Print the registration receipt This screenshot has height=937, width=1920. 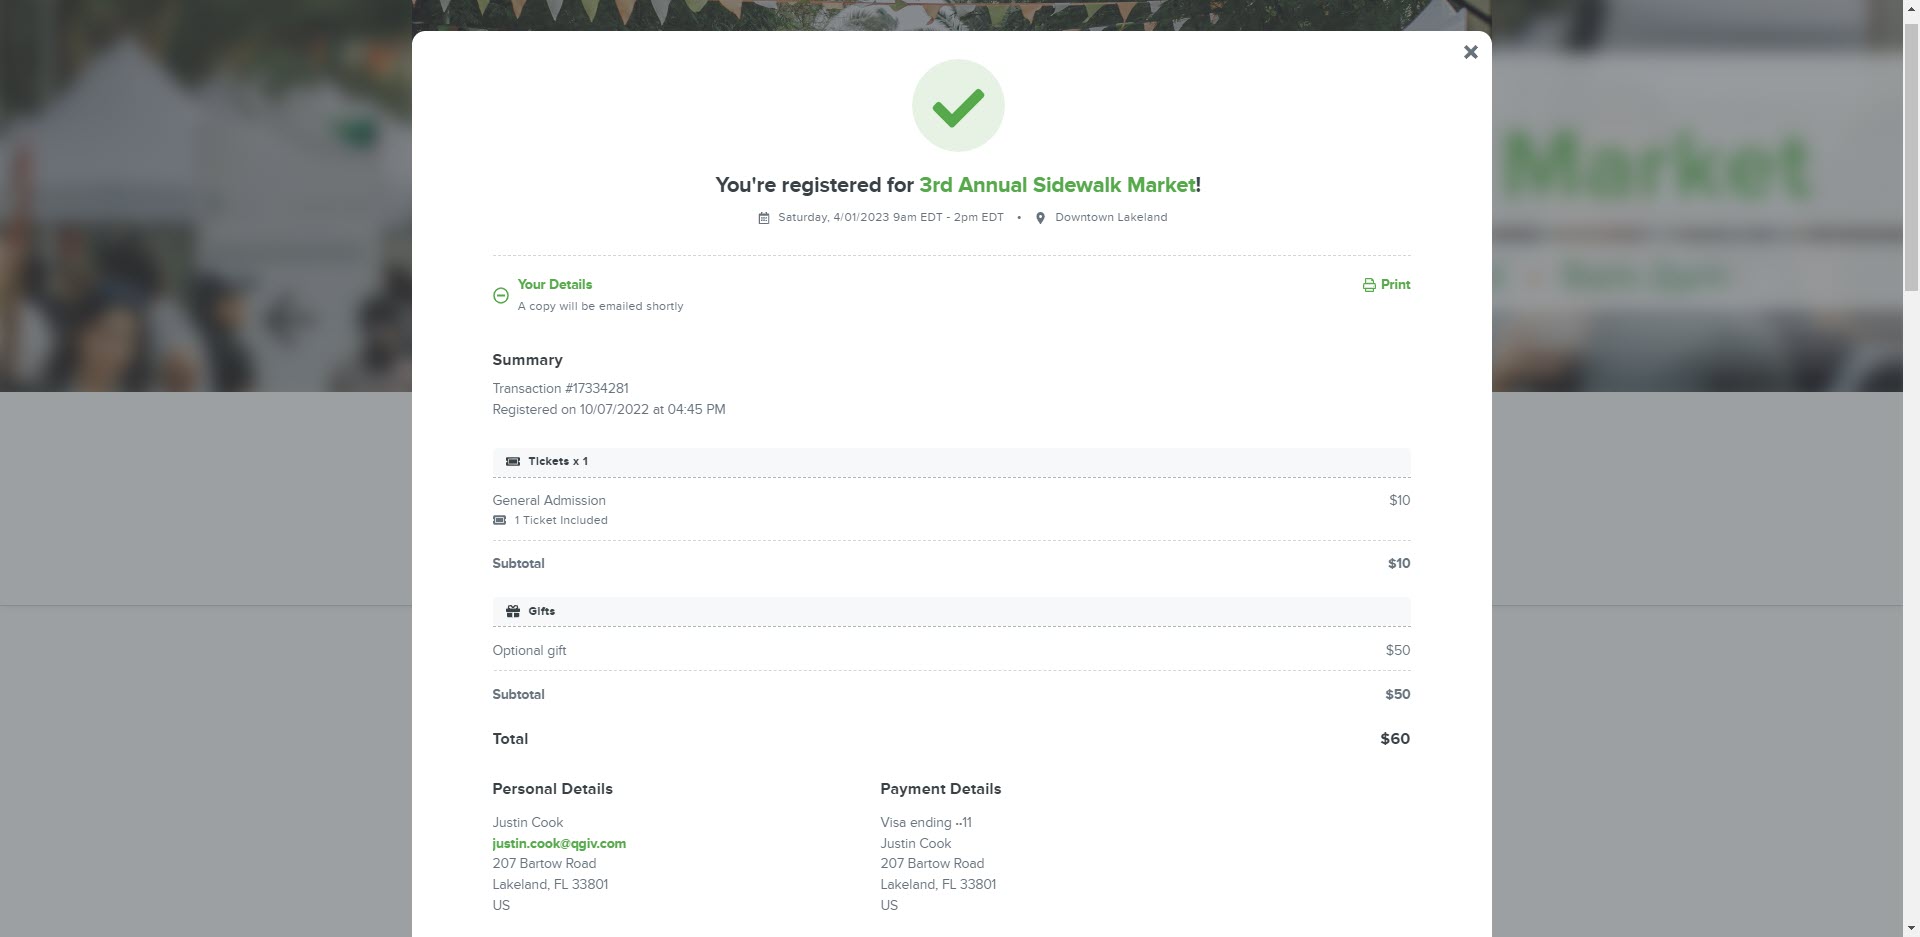coord(1386,285)
